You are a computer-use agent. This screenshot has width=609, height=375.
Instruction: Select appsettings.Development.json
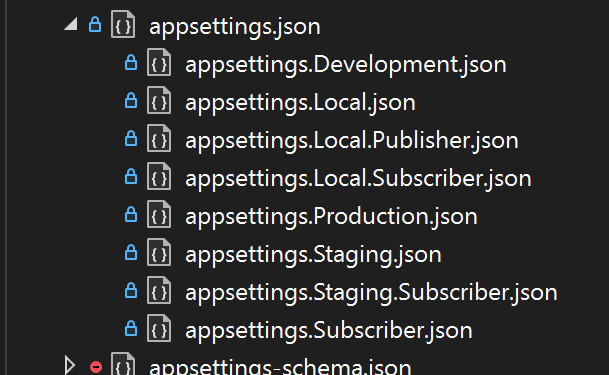[346, 64]
